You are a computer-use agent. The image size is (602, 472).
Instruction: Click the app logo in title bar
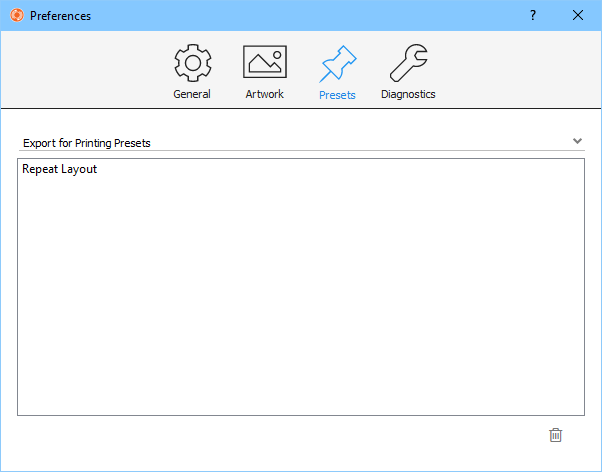pyautogui.click(x=17, y=15)
